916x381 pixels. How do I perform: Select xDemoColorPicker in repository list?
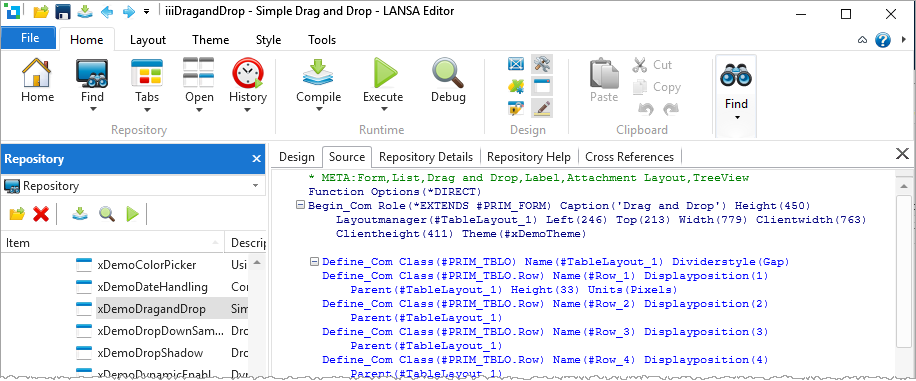pyautogui.click(x=147, y=265)
